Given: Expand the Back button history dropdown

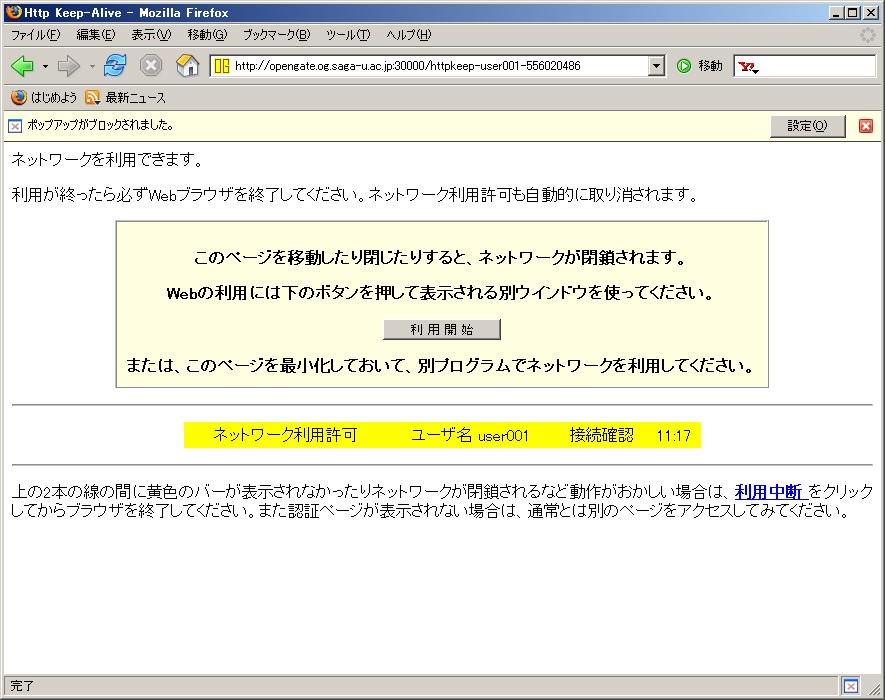Looking at the screenshot, I should tap(45, 67).
